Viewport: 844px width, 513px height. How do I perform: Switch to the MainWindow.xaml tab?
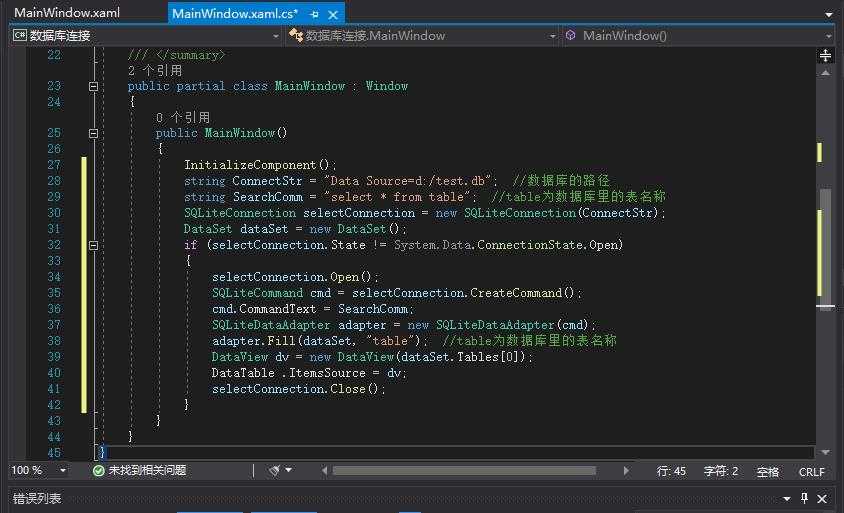tap(67, 13)
